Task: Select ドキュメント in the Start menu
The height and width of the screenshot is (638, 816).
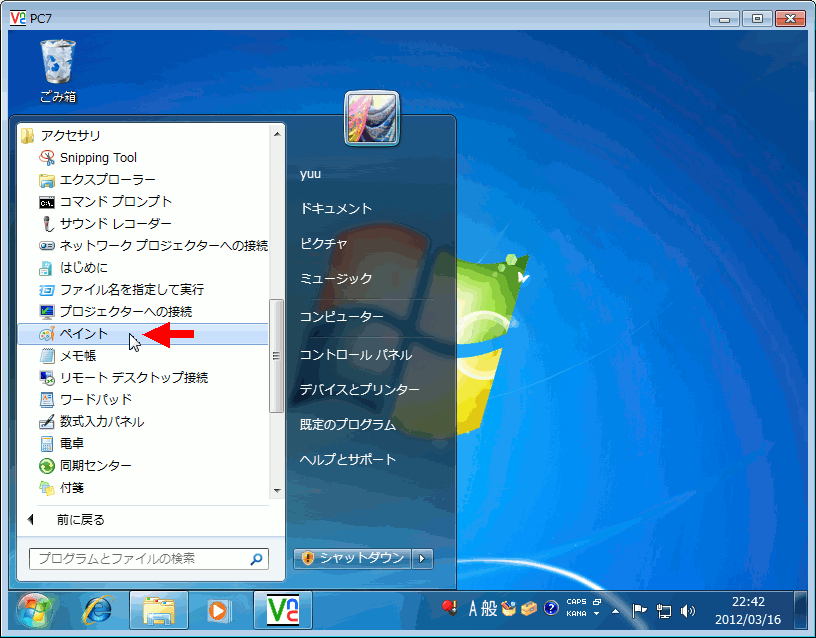Action: [336, 208]
